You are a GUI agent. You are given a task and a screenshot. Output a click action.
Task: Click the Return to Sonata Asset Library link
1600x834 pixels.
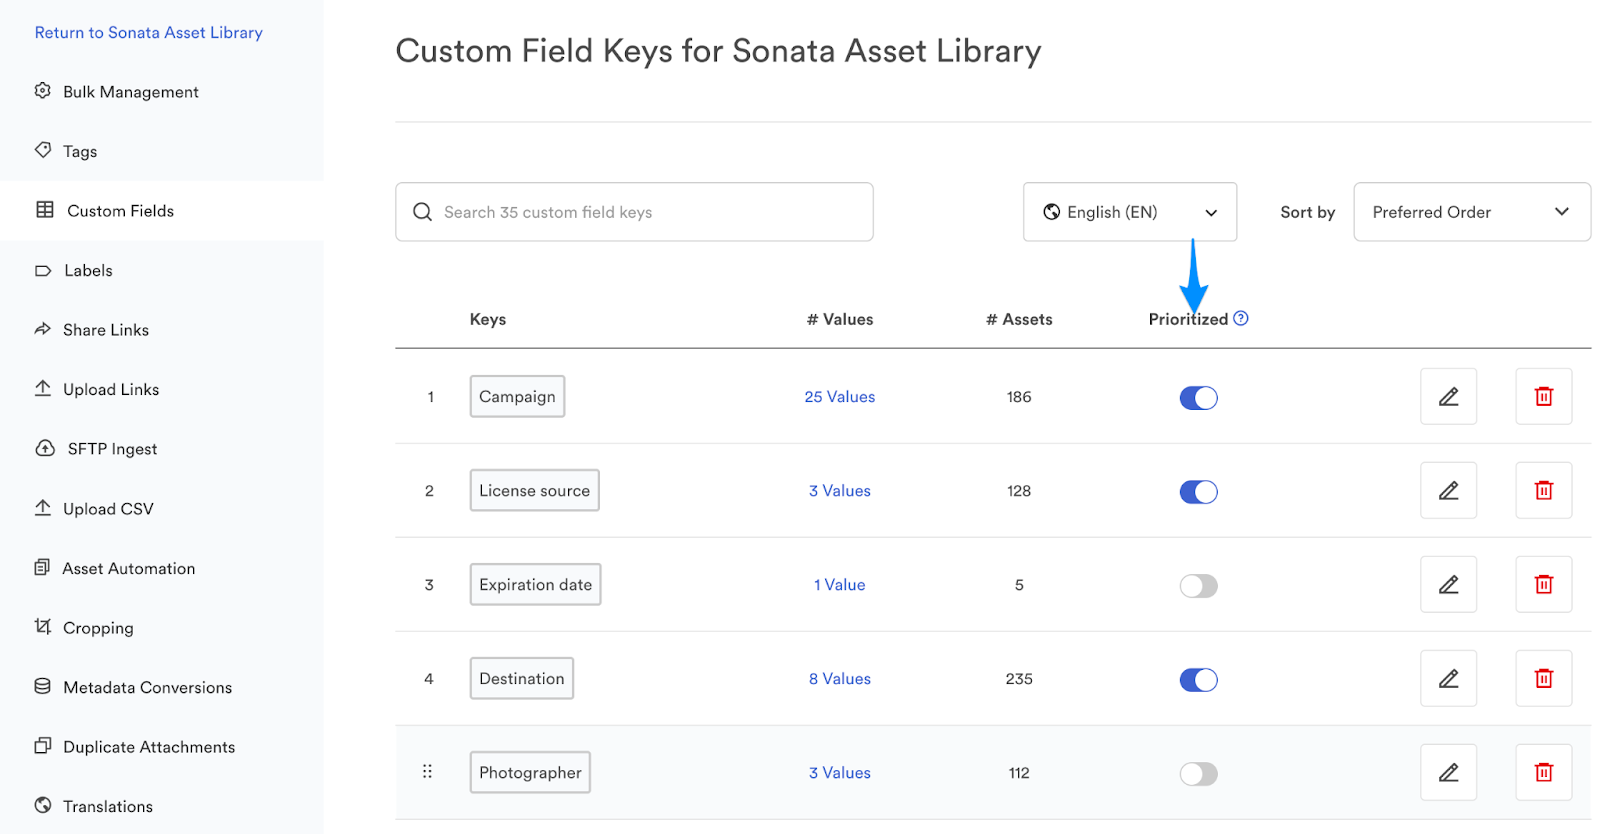[x=148, y=33]
